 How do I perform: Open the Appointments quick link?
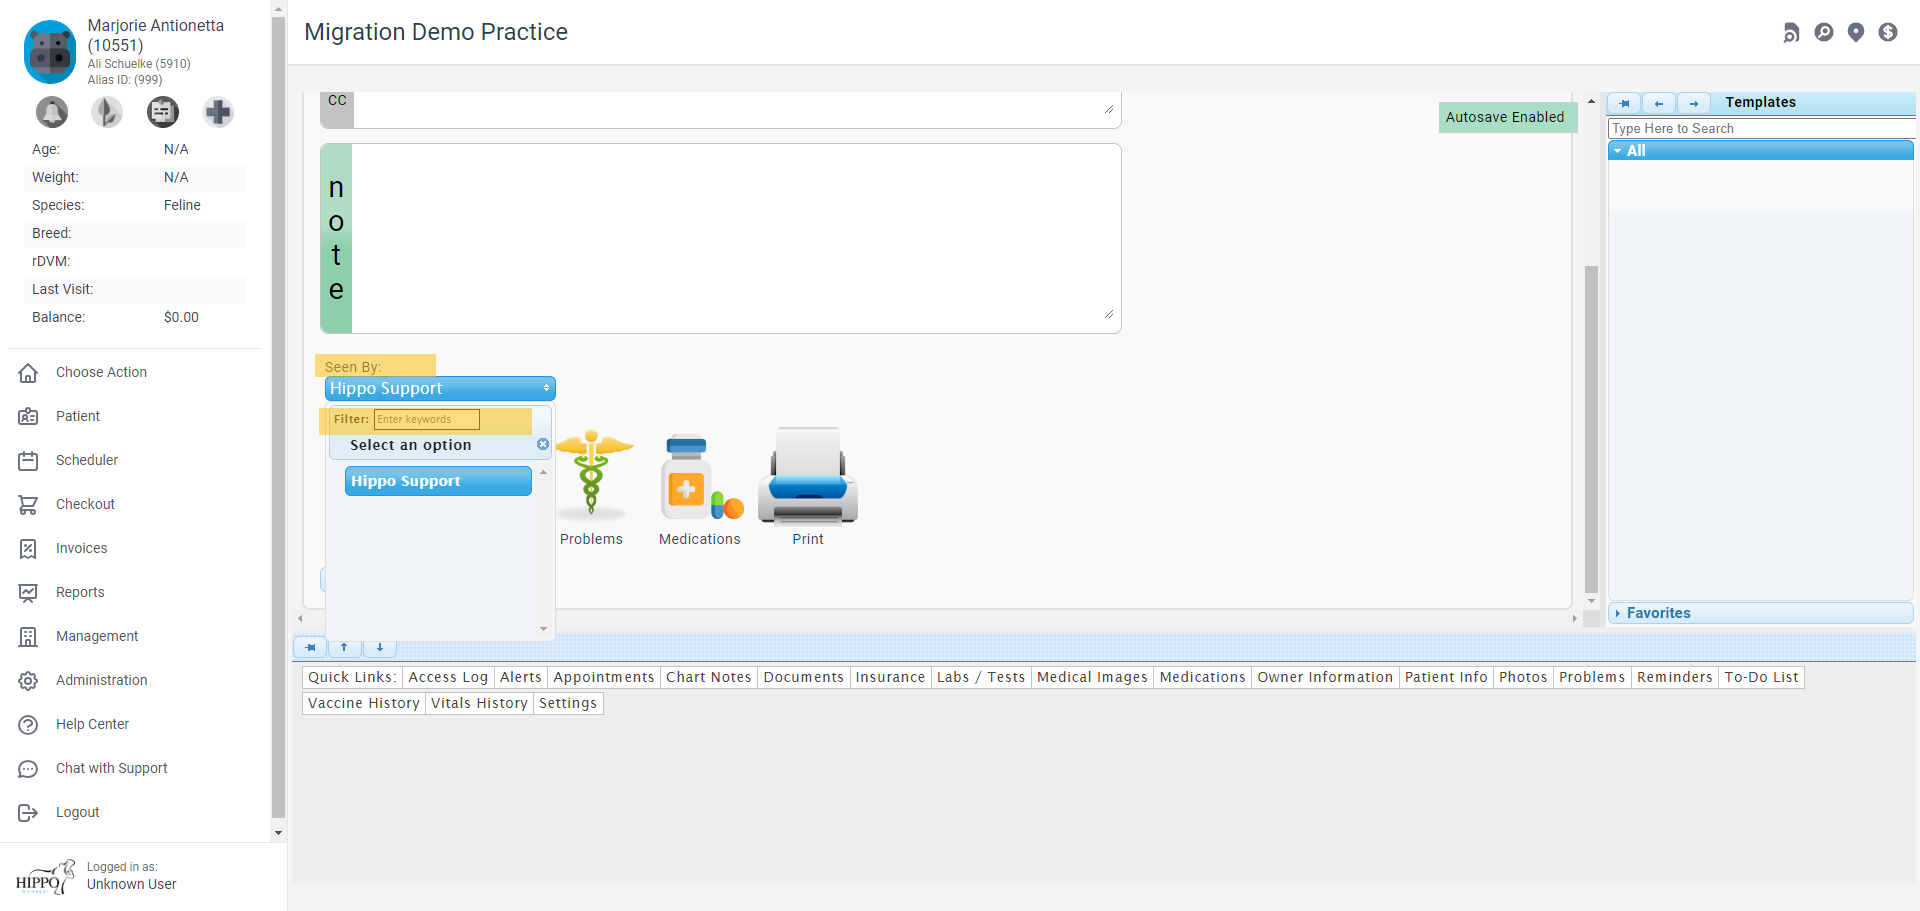[604, 677]
